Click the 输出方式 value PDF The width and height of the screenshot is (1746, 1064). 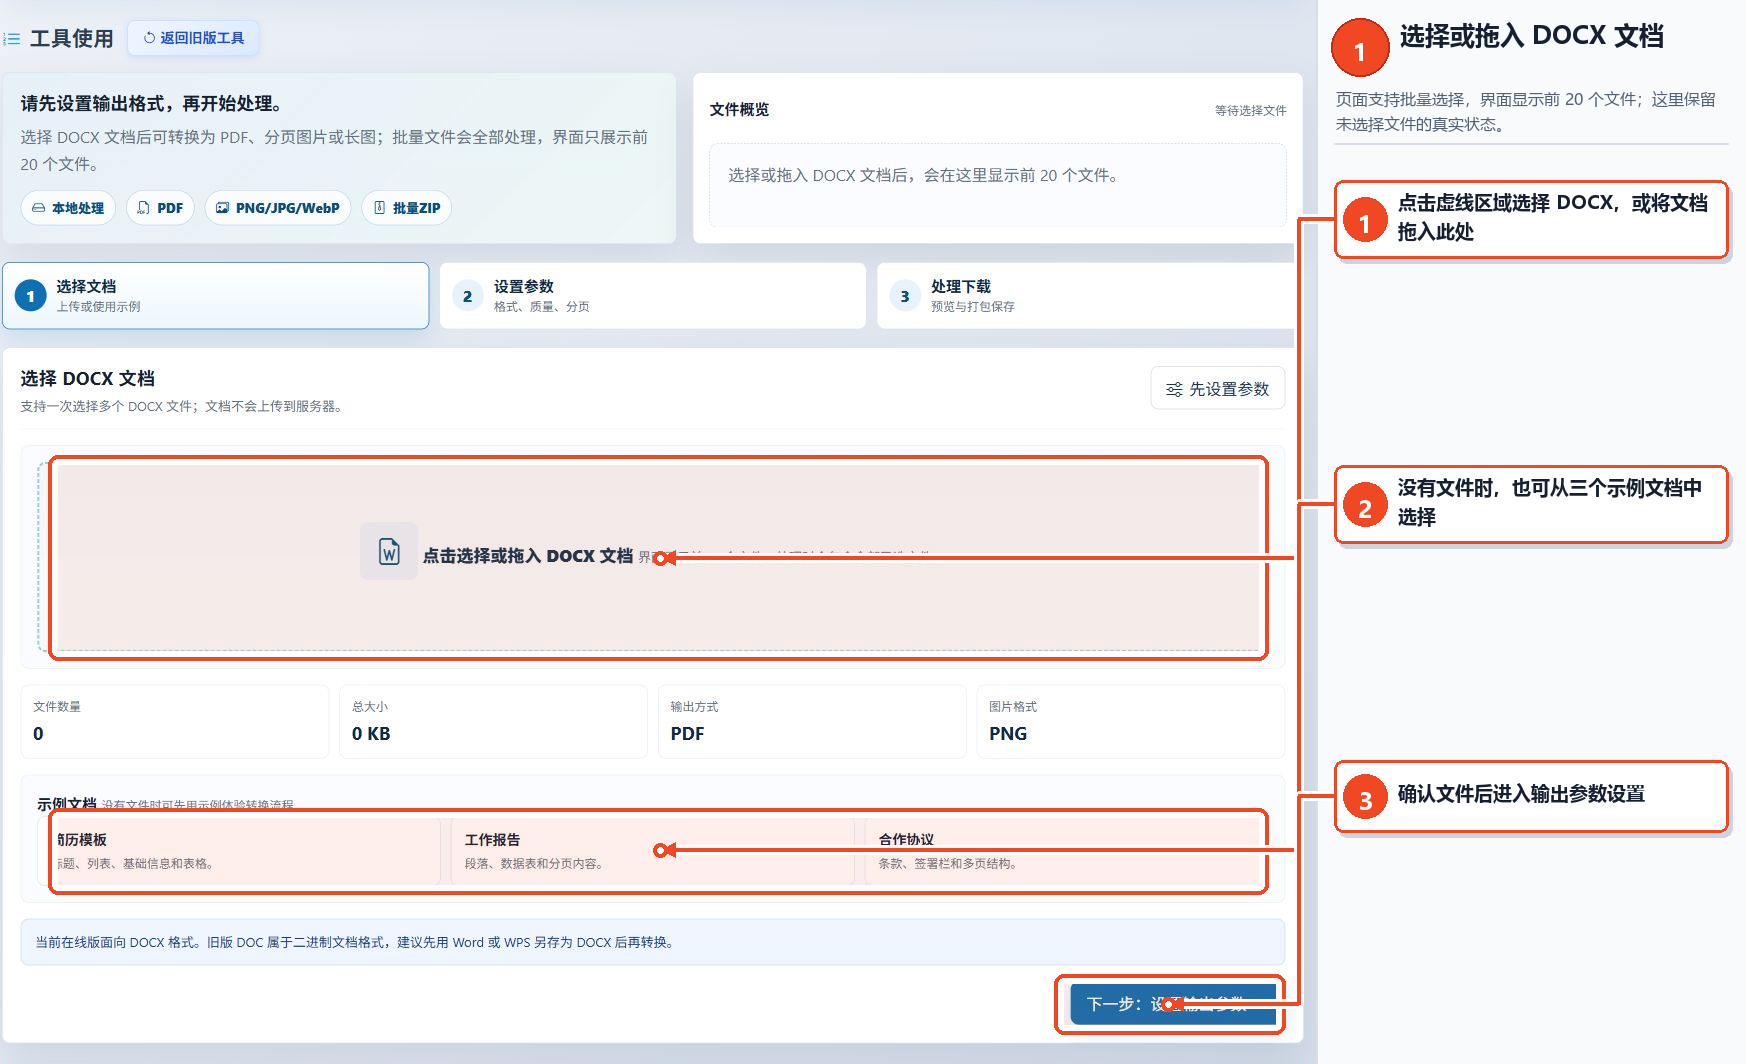687,734
